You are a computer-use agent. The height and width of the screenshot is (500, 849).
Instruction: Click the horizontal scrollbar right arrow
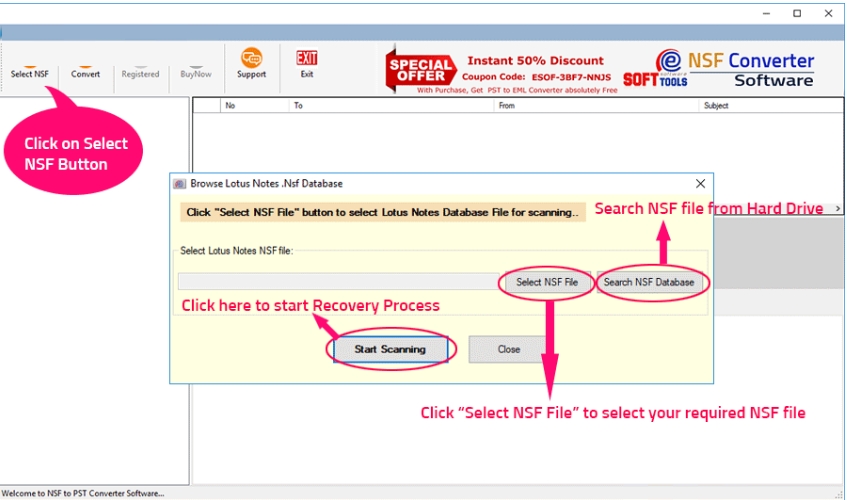(x=838, y=209)
